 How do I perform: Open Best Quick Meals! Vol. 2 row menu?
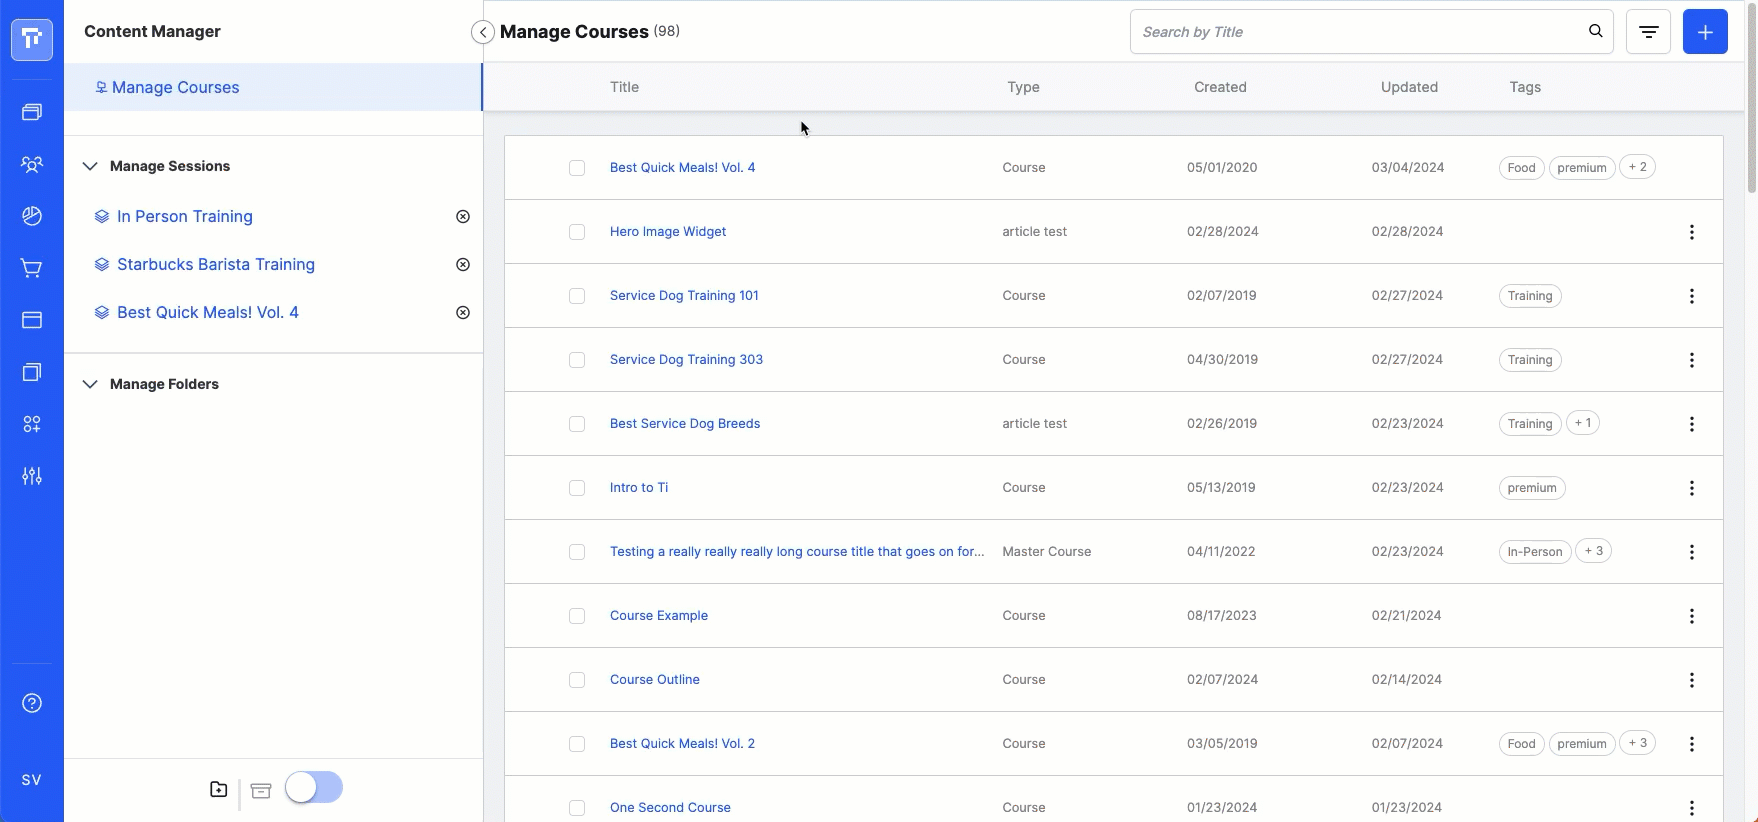click(x=1692, y=744)
